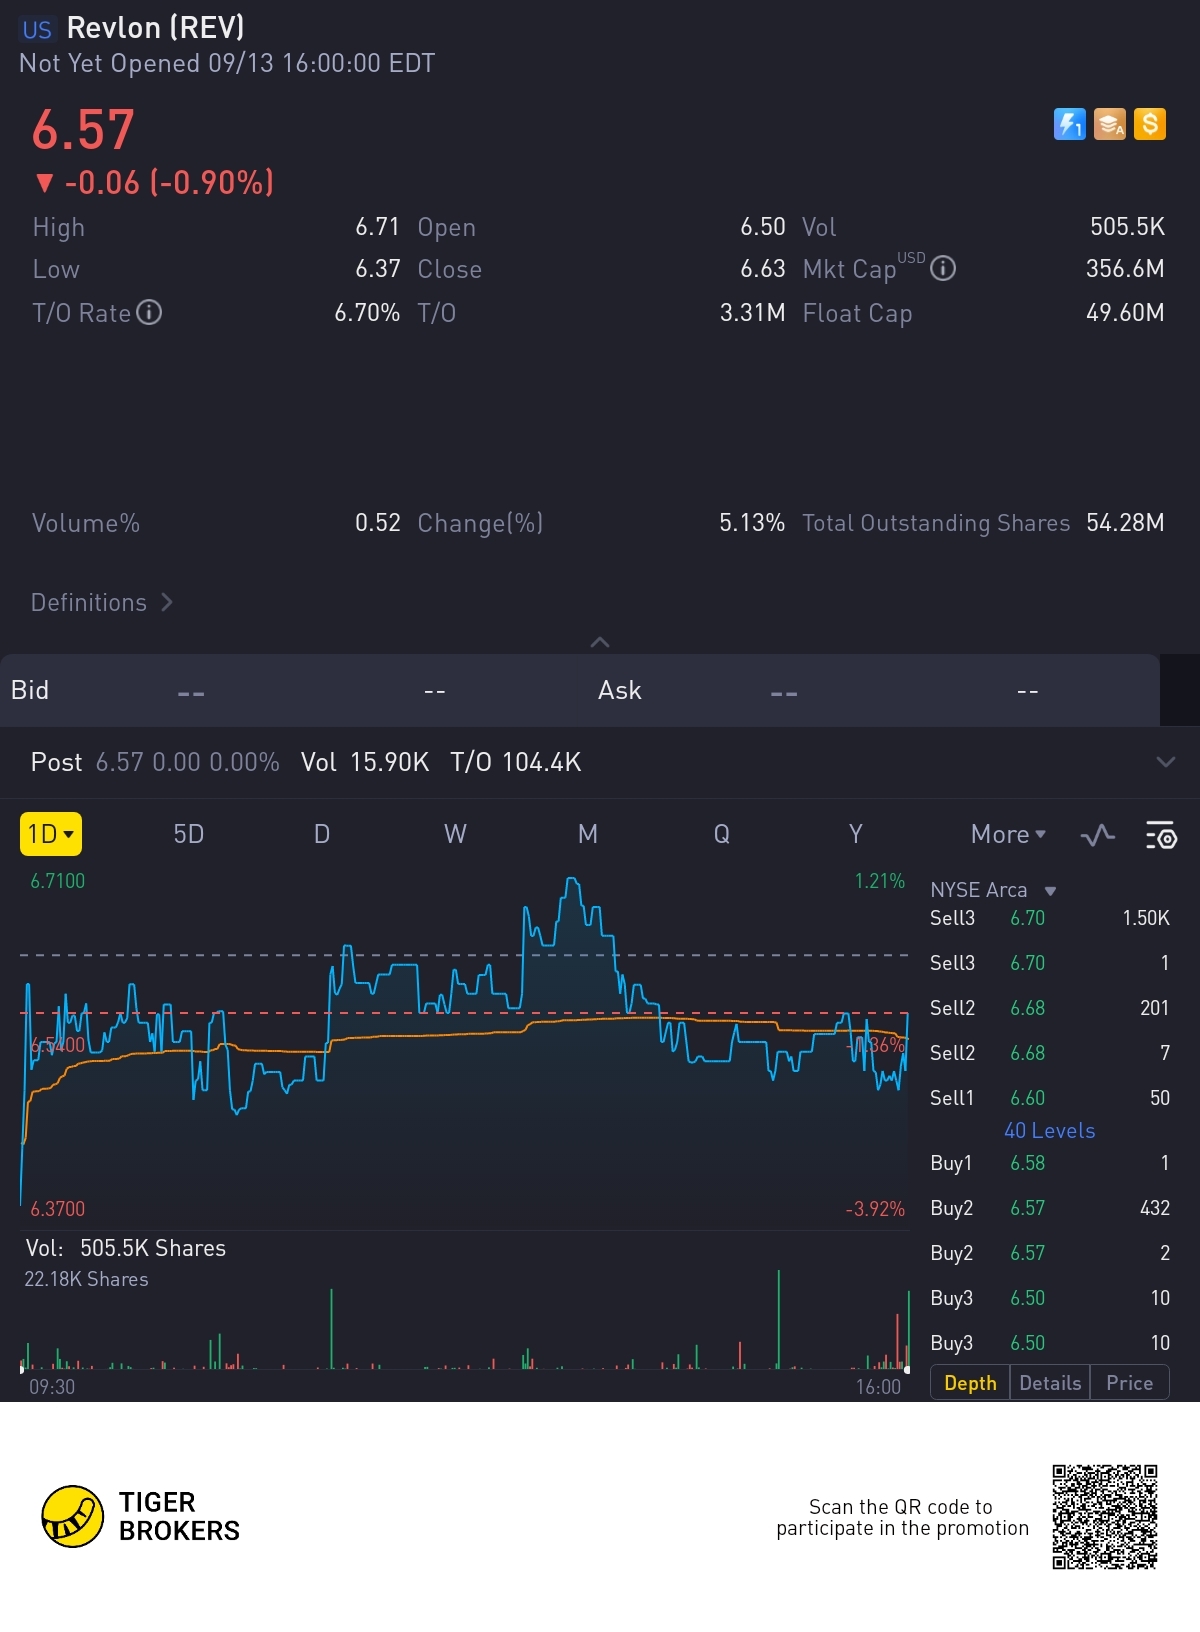Expand the Post market info row

[1165, 762]
